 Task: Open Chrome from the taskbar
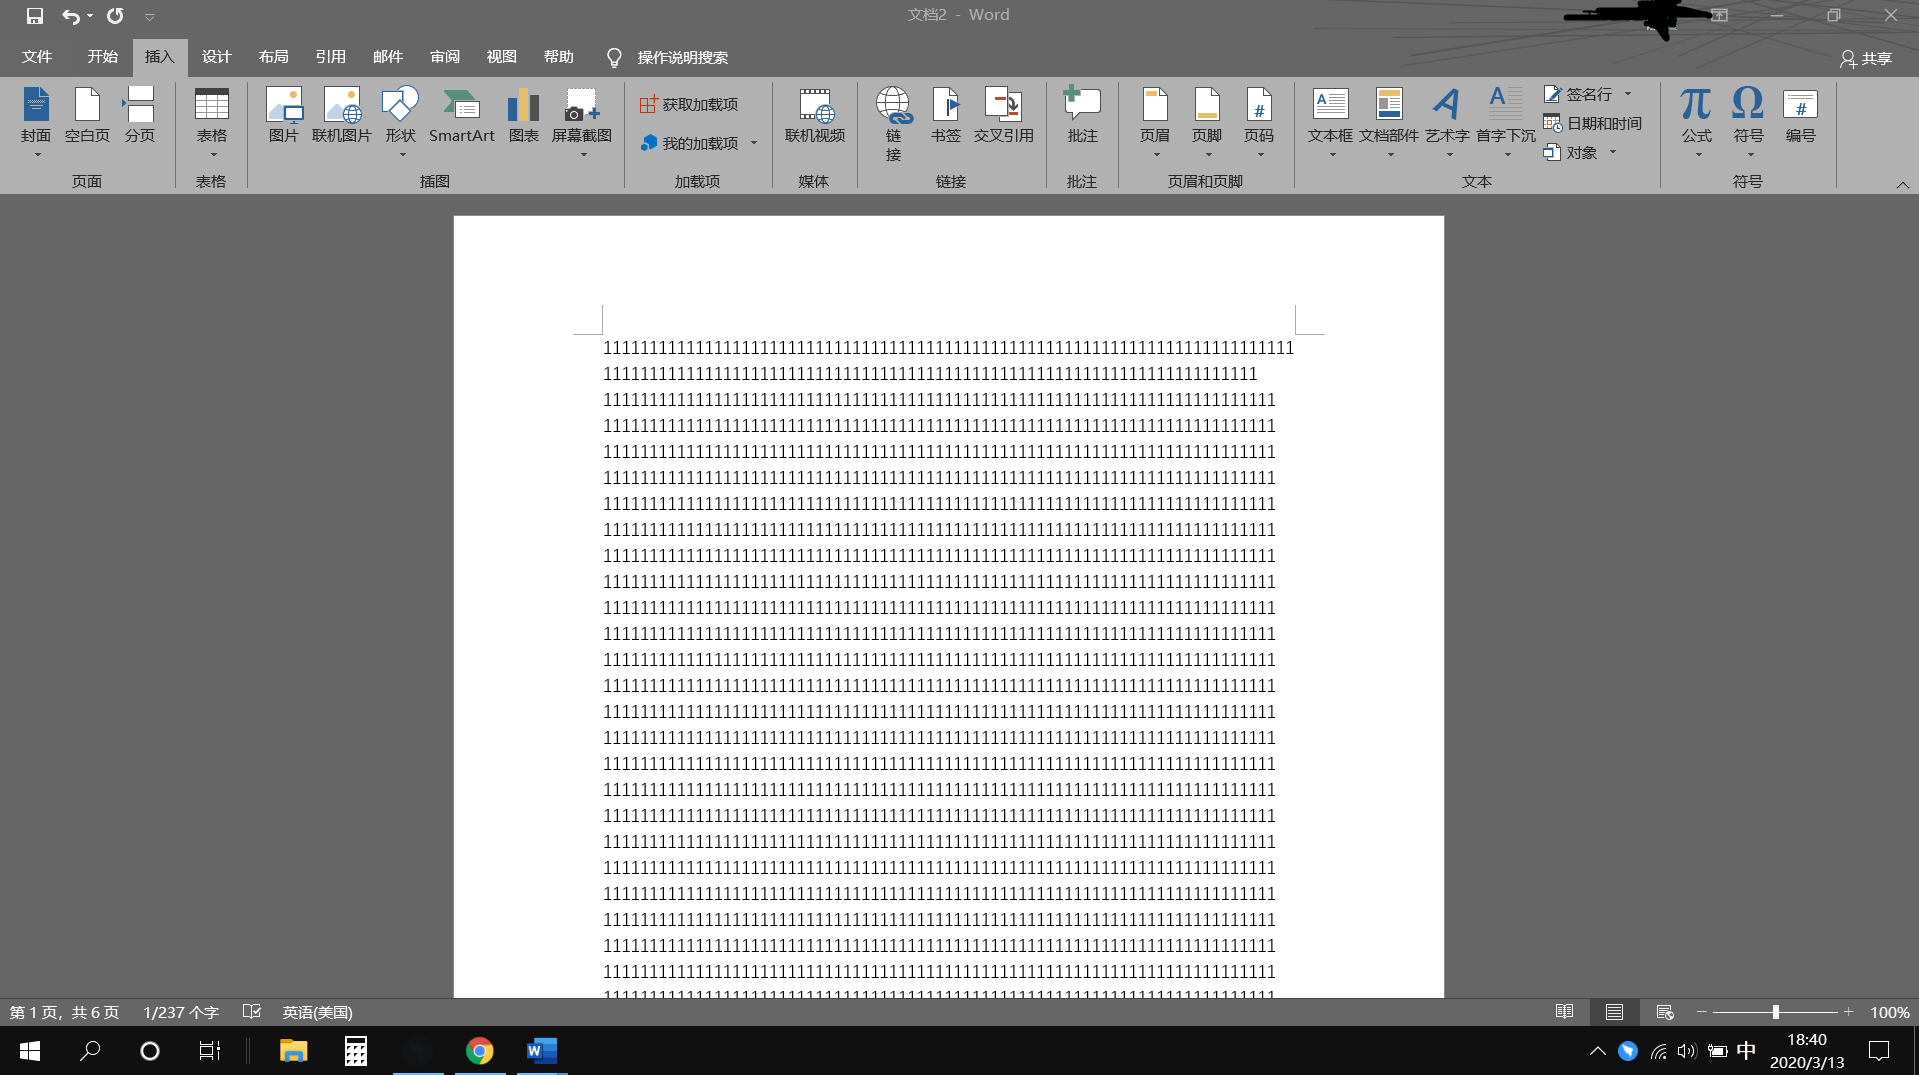[x=479, y=1051]
